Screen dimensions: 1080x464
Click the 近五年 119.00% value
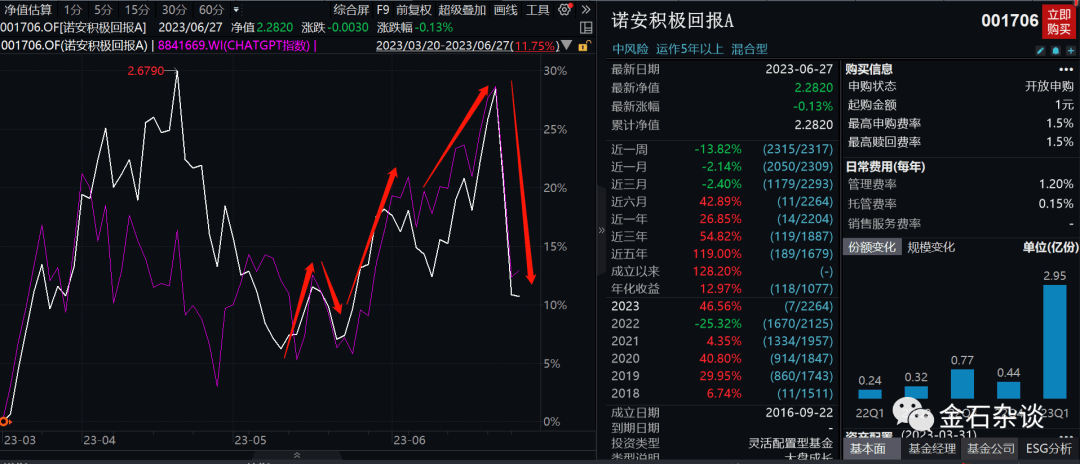(x=719, y=253)
